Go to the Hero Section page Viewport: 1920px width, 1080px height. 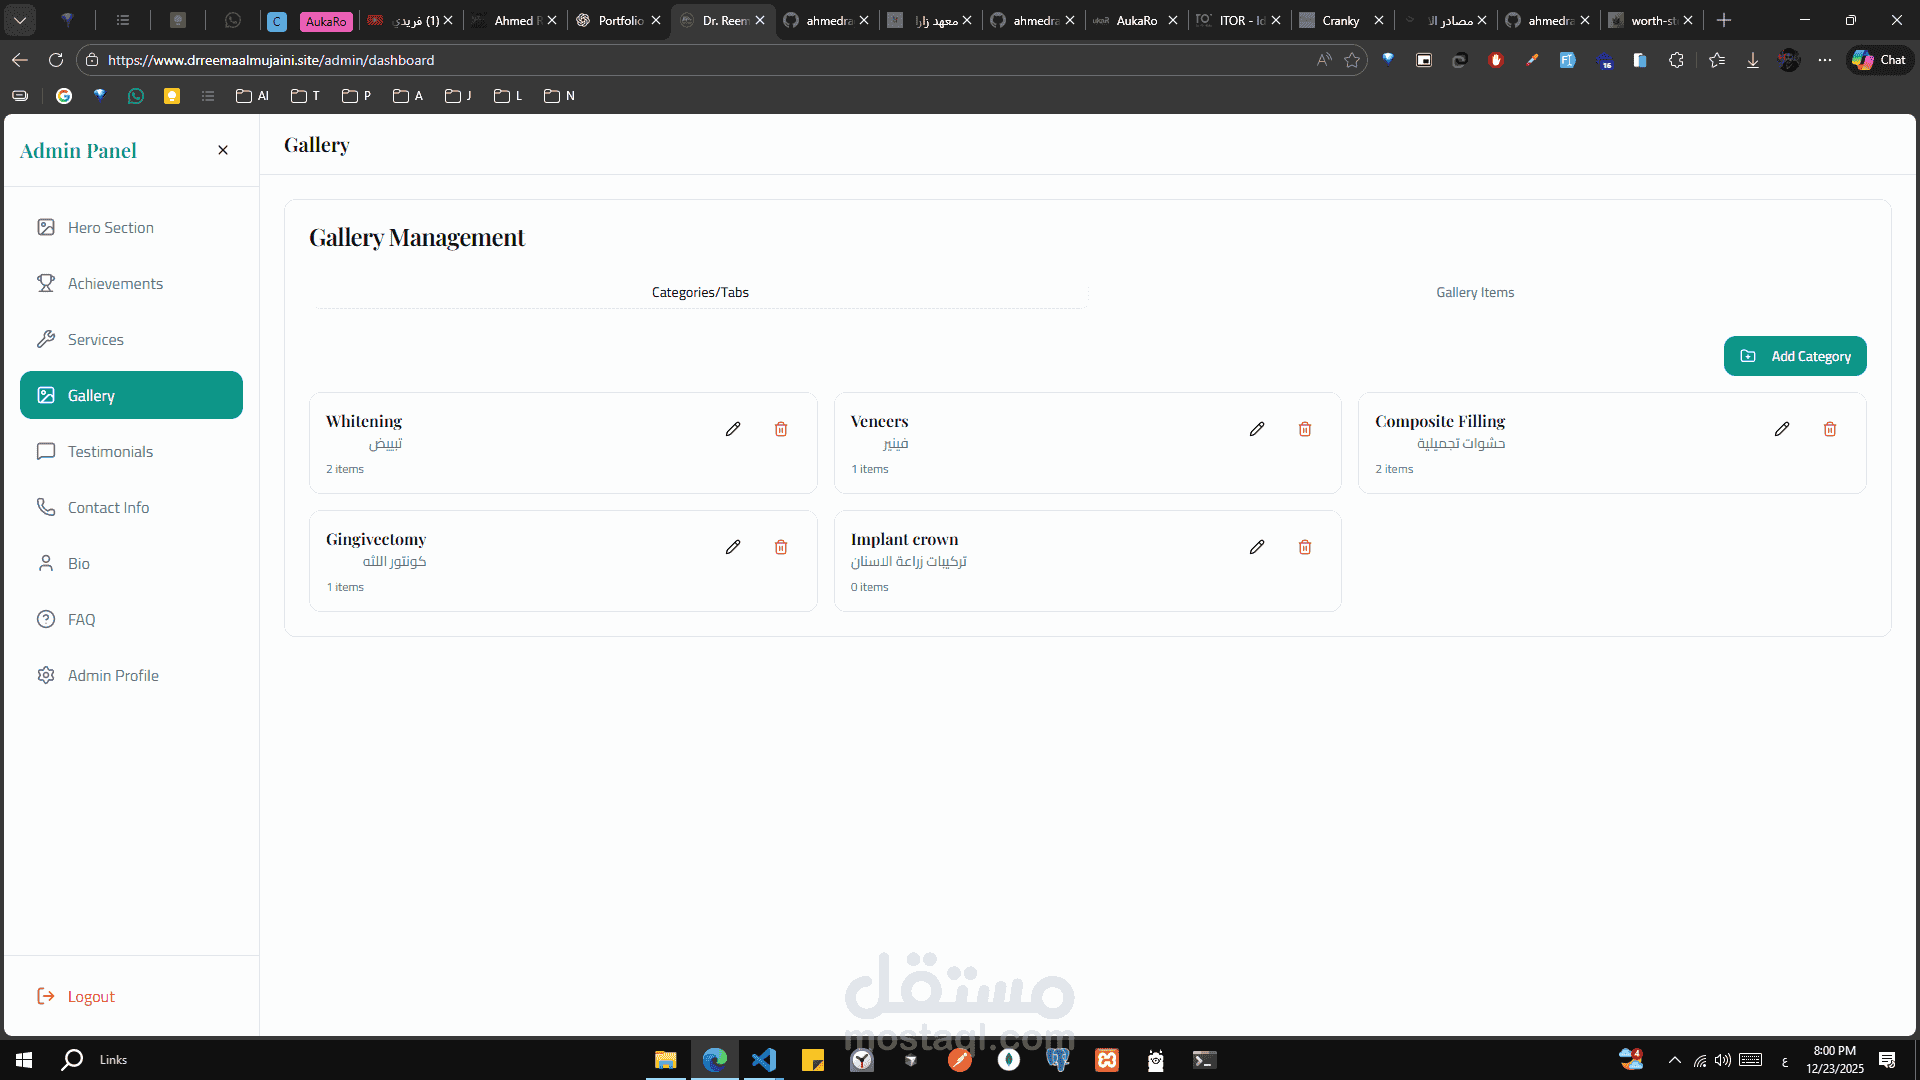(x=110, y=227)
